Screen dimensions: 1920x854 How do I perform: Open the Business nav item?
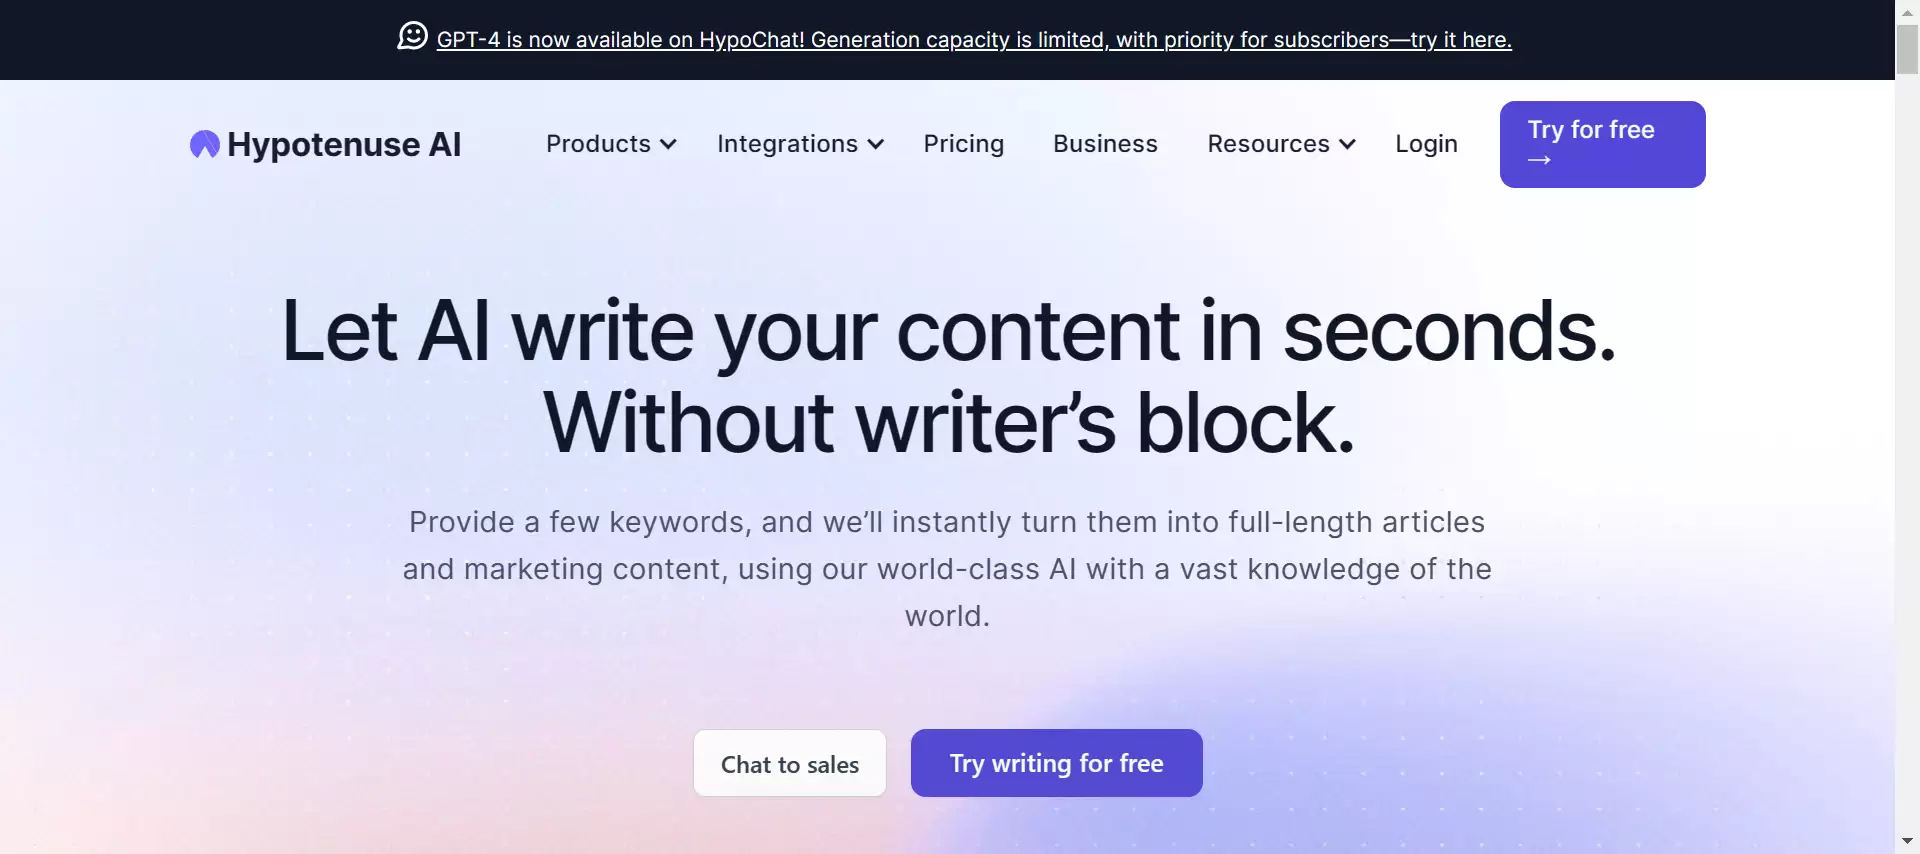click(1105, 144)
